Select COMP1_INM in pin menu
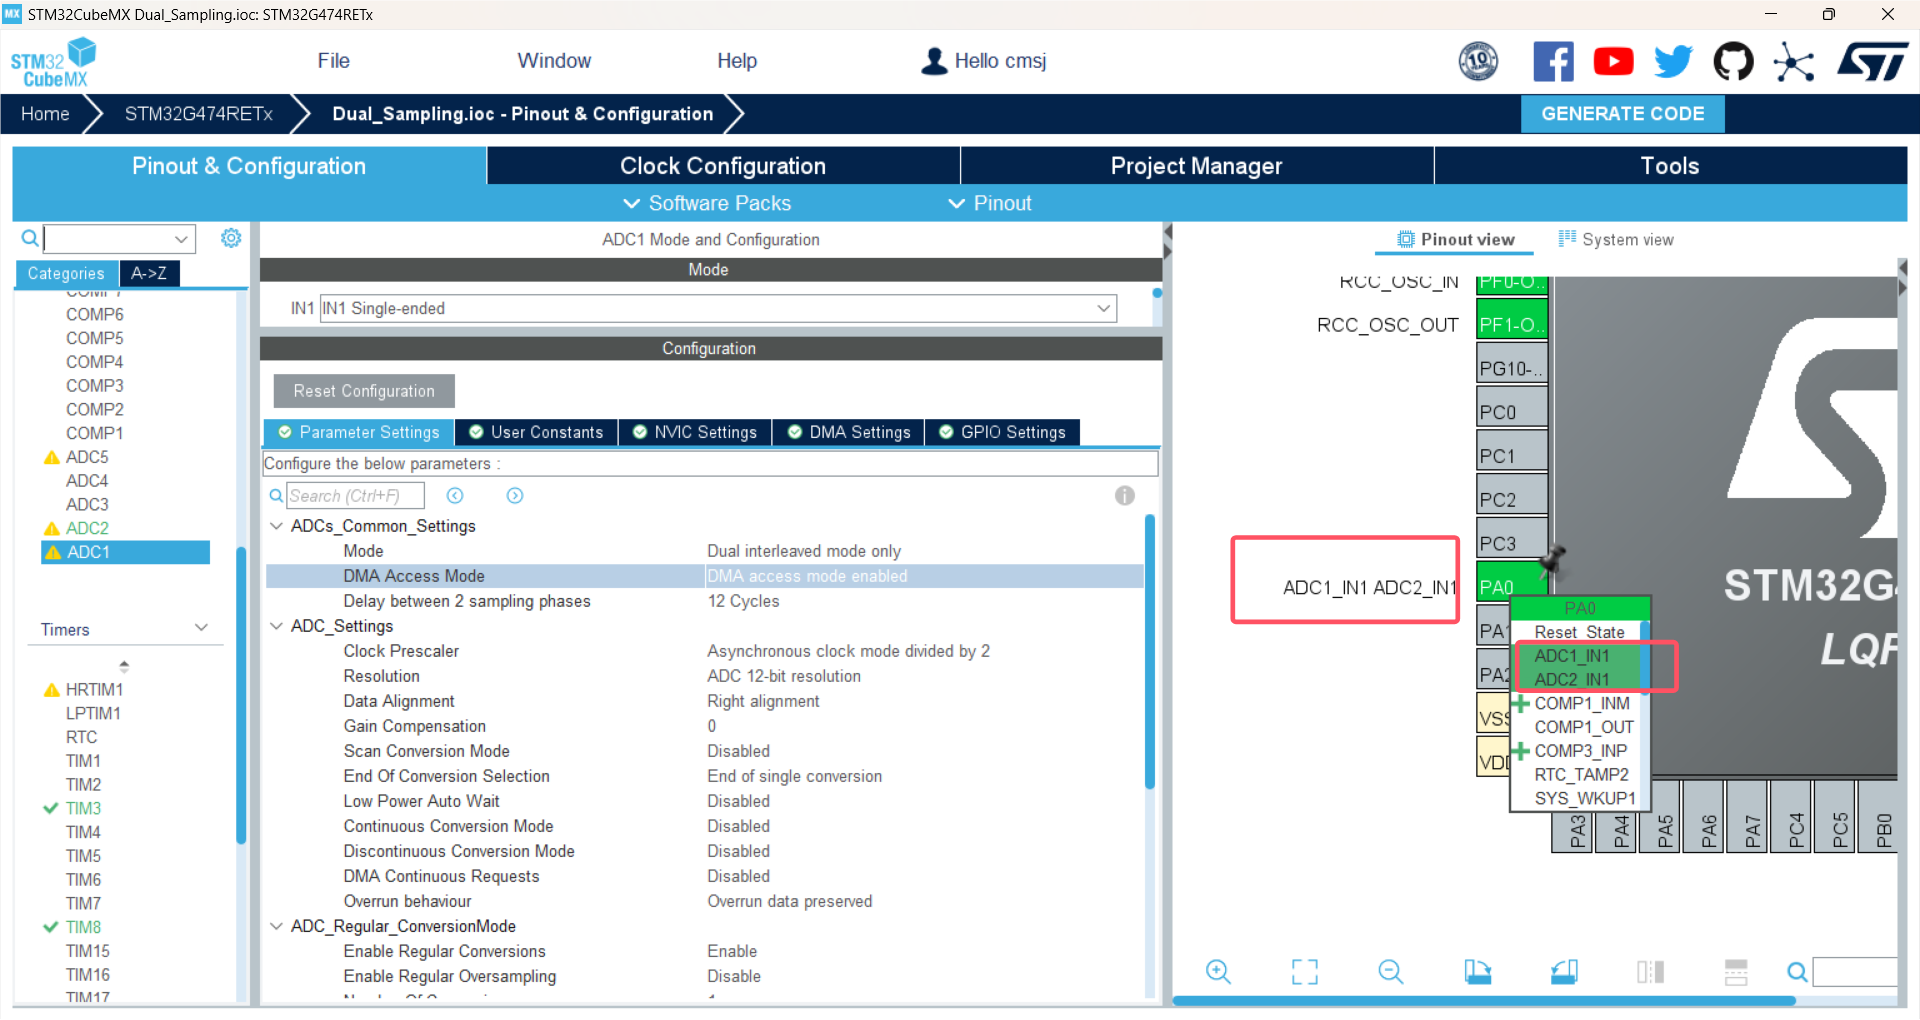 coord(1581,703)
